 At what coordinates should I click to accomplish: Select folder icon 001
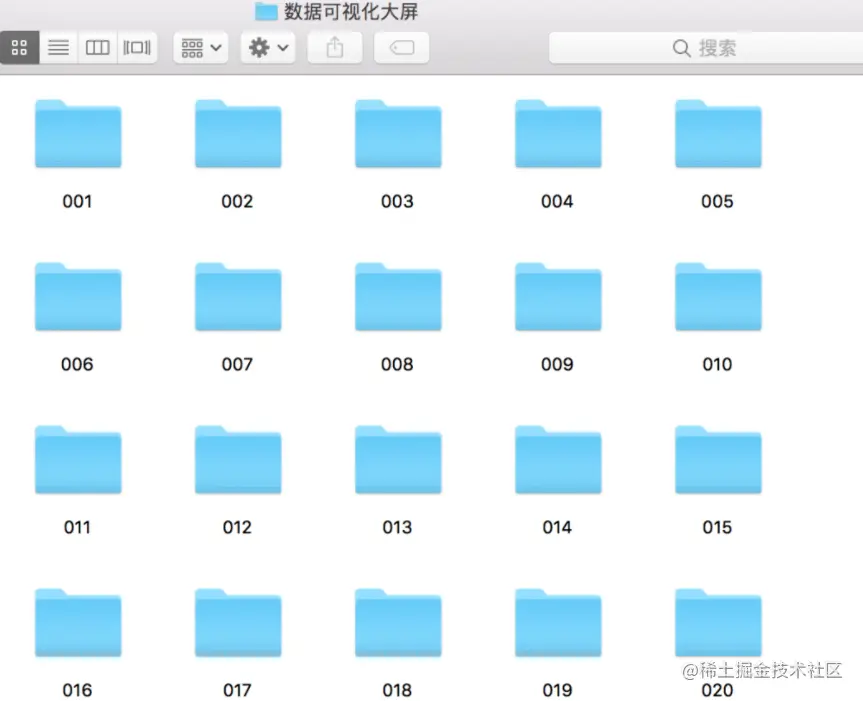coord(78,134)
